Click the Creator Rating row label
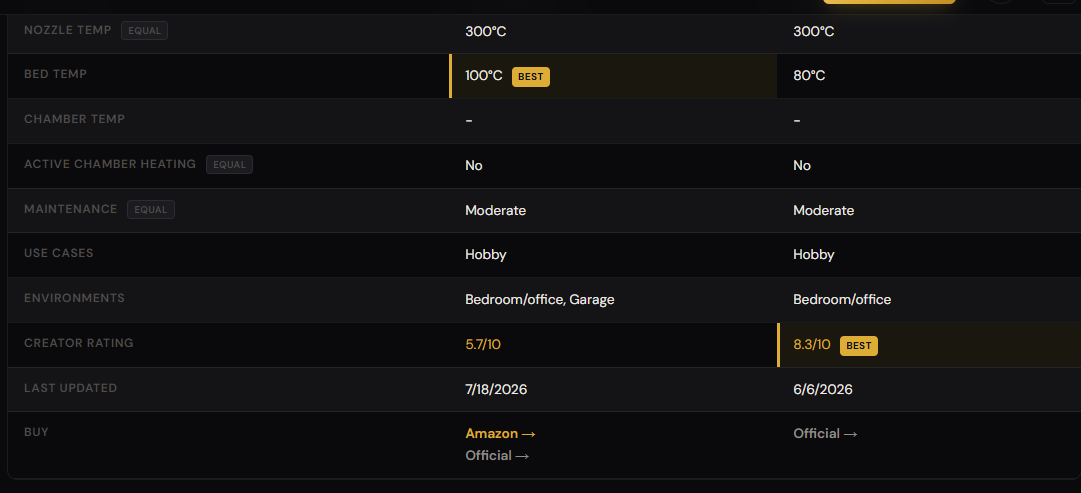1081x493 pixels. tap(79, 343)
